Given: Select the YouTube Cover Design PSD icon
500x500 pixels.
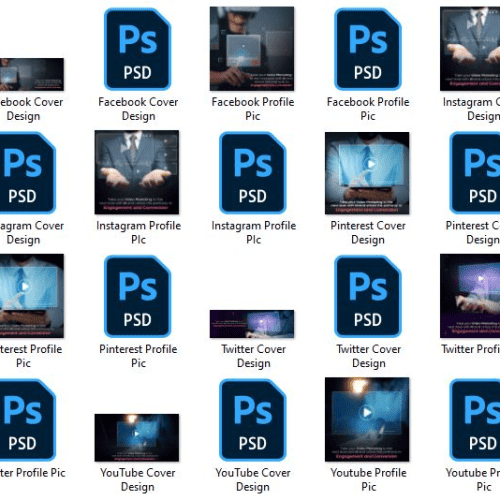Looking at the screenshot, I should tap(253, 420).
